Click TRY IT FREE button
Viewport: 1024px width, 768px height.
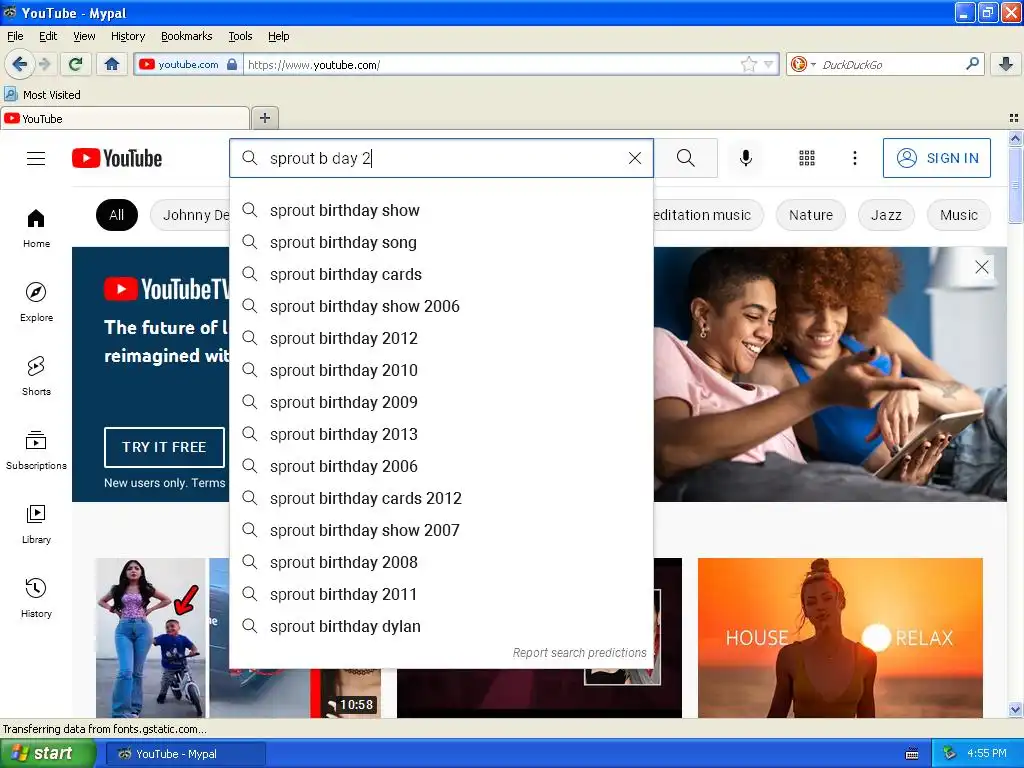(164, 447)
